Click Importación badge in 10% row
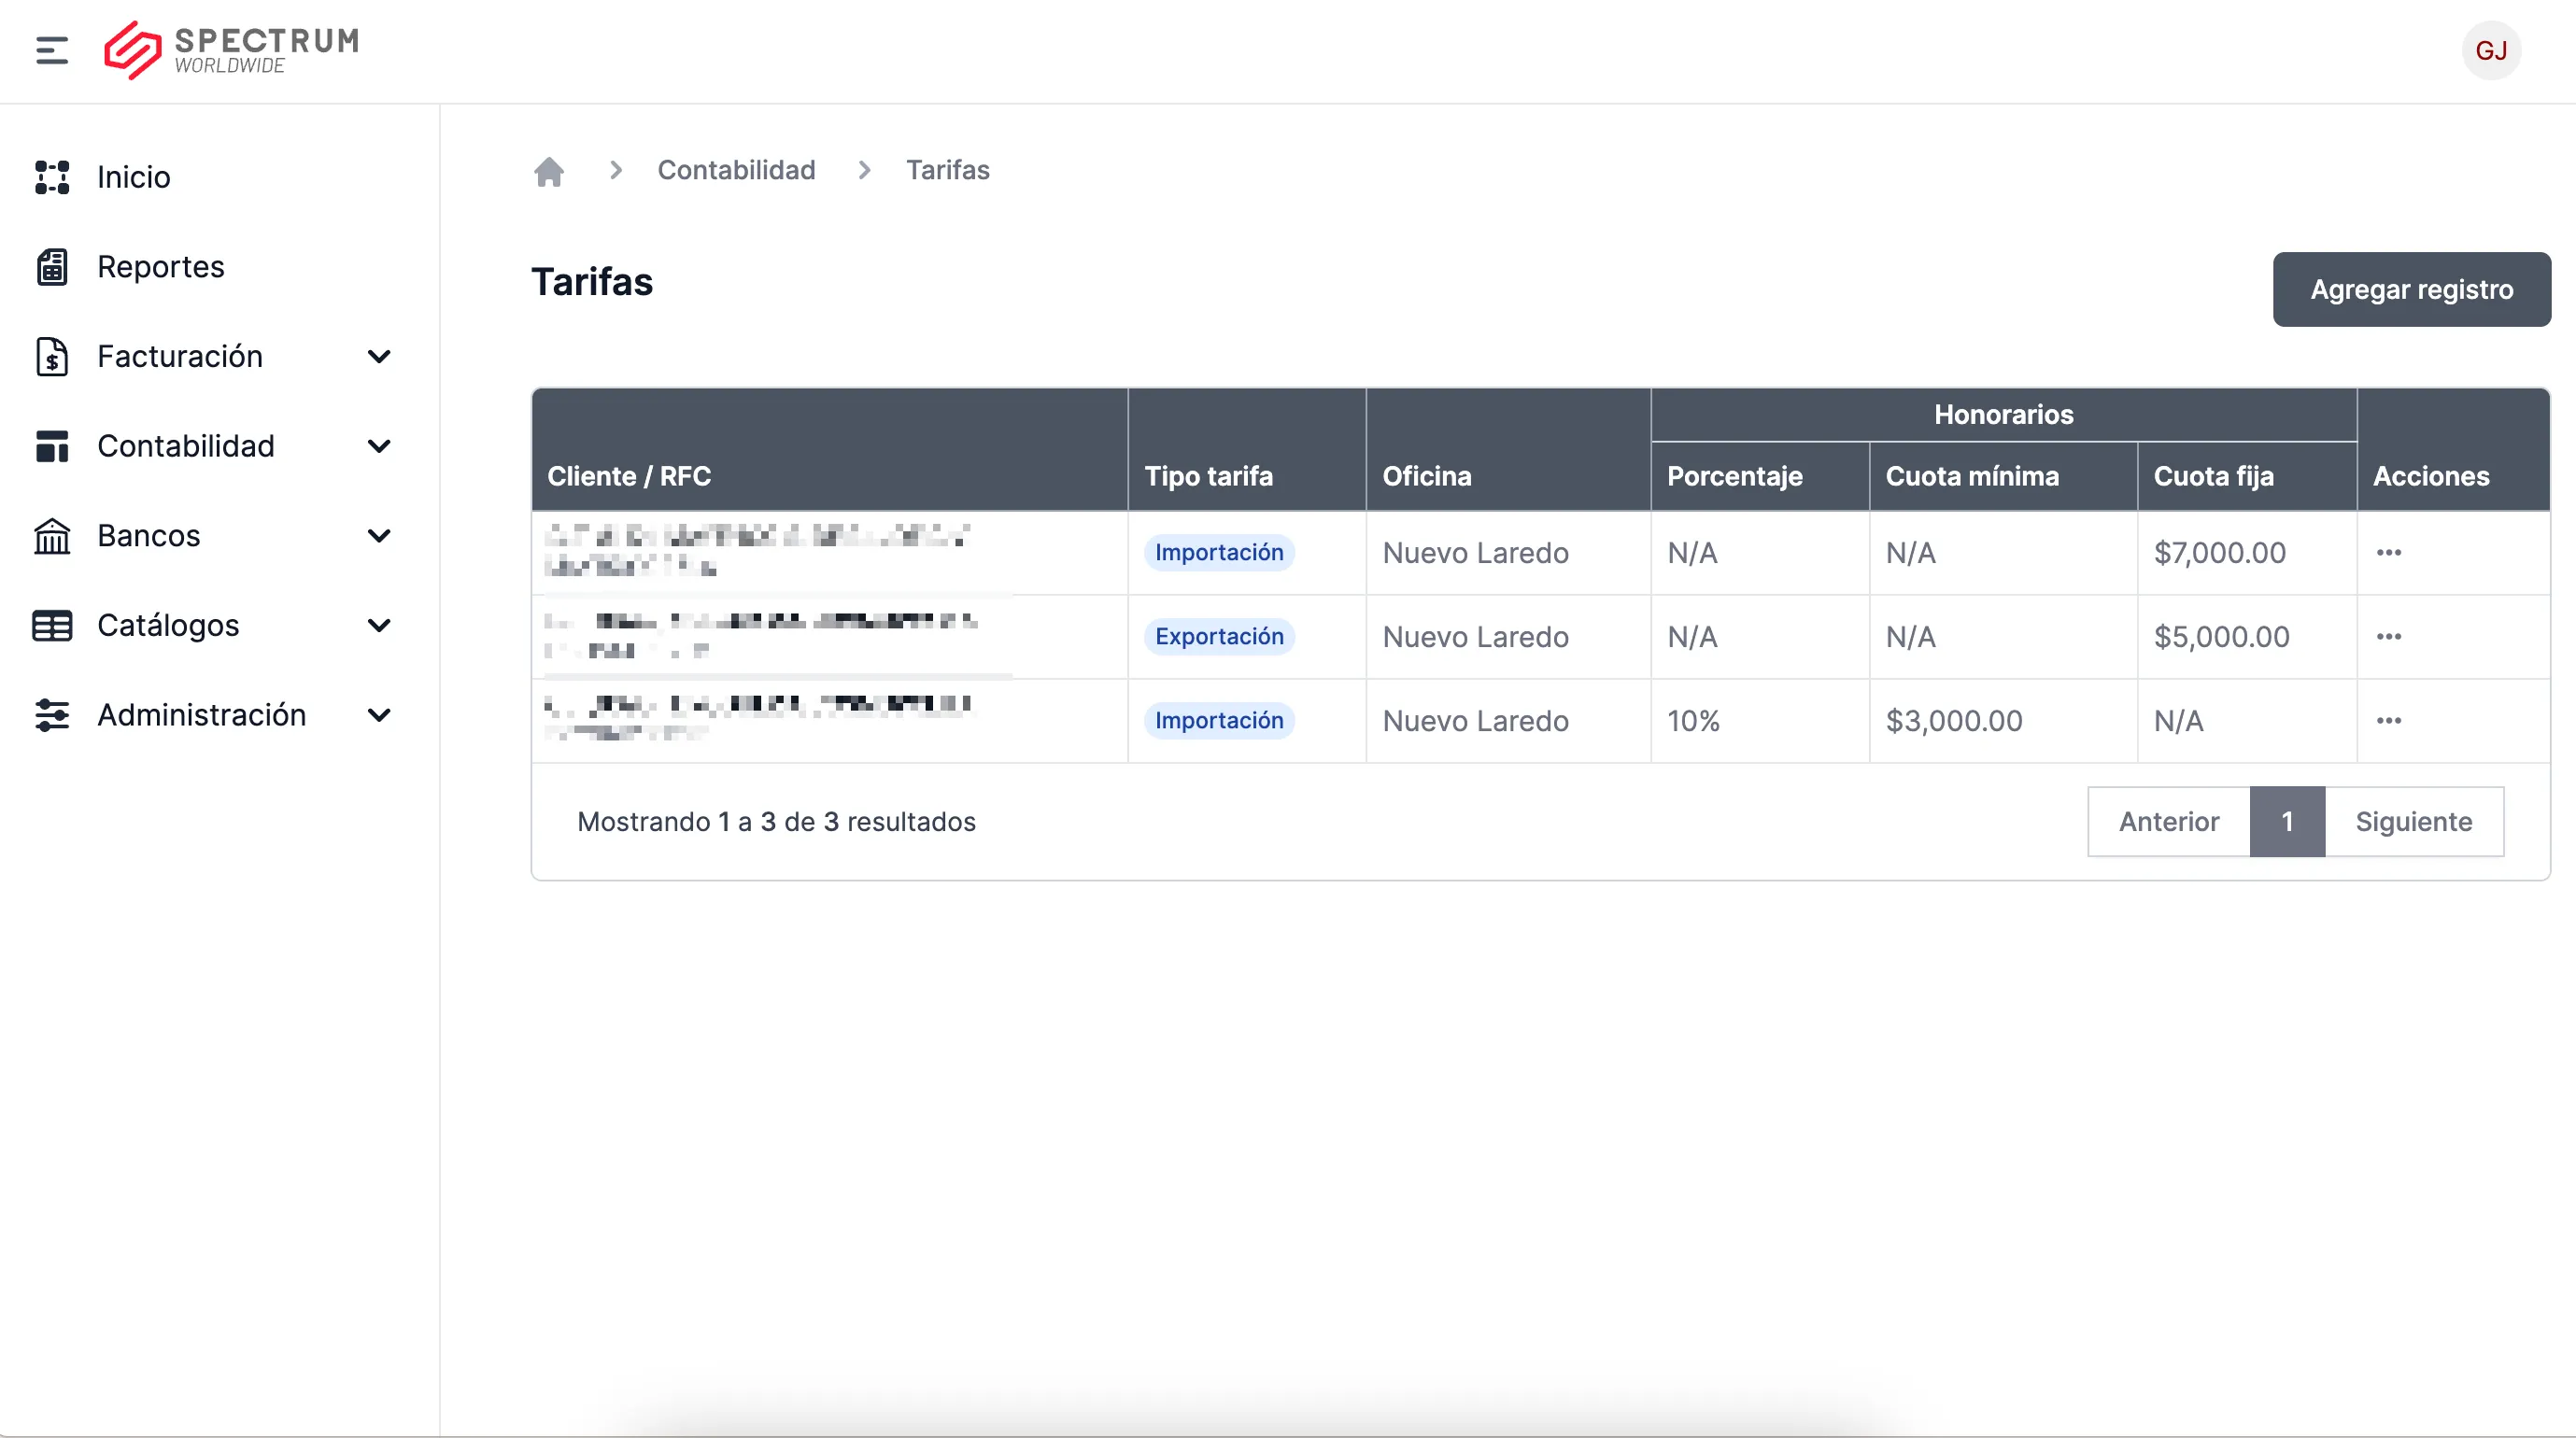Screen dimensions: 2576x1438 (x=1219, y=721)
